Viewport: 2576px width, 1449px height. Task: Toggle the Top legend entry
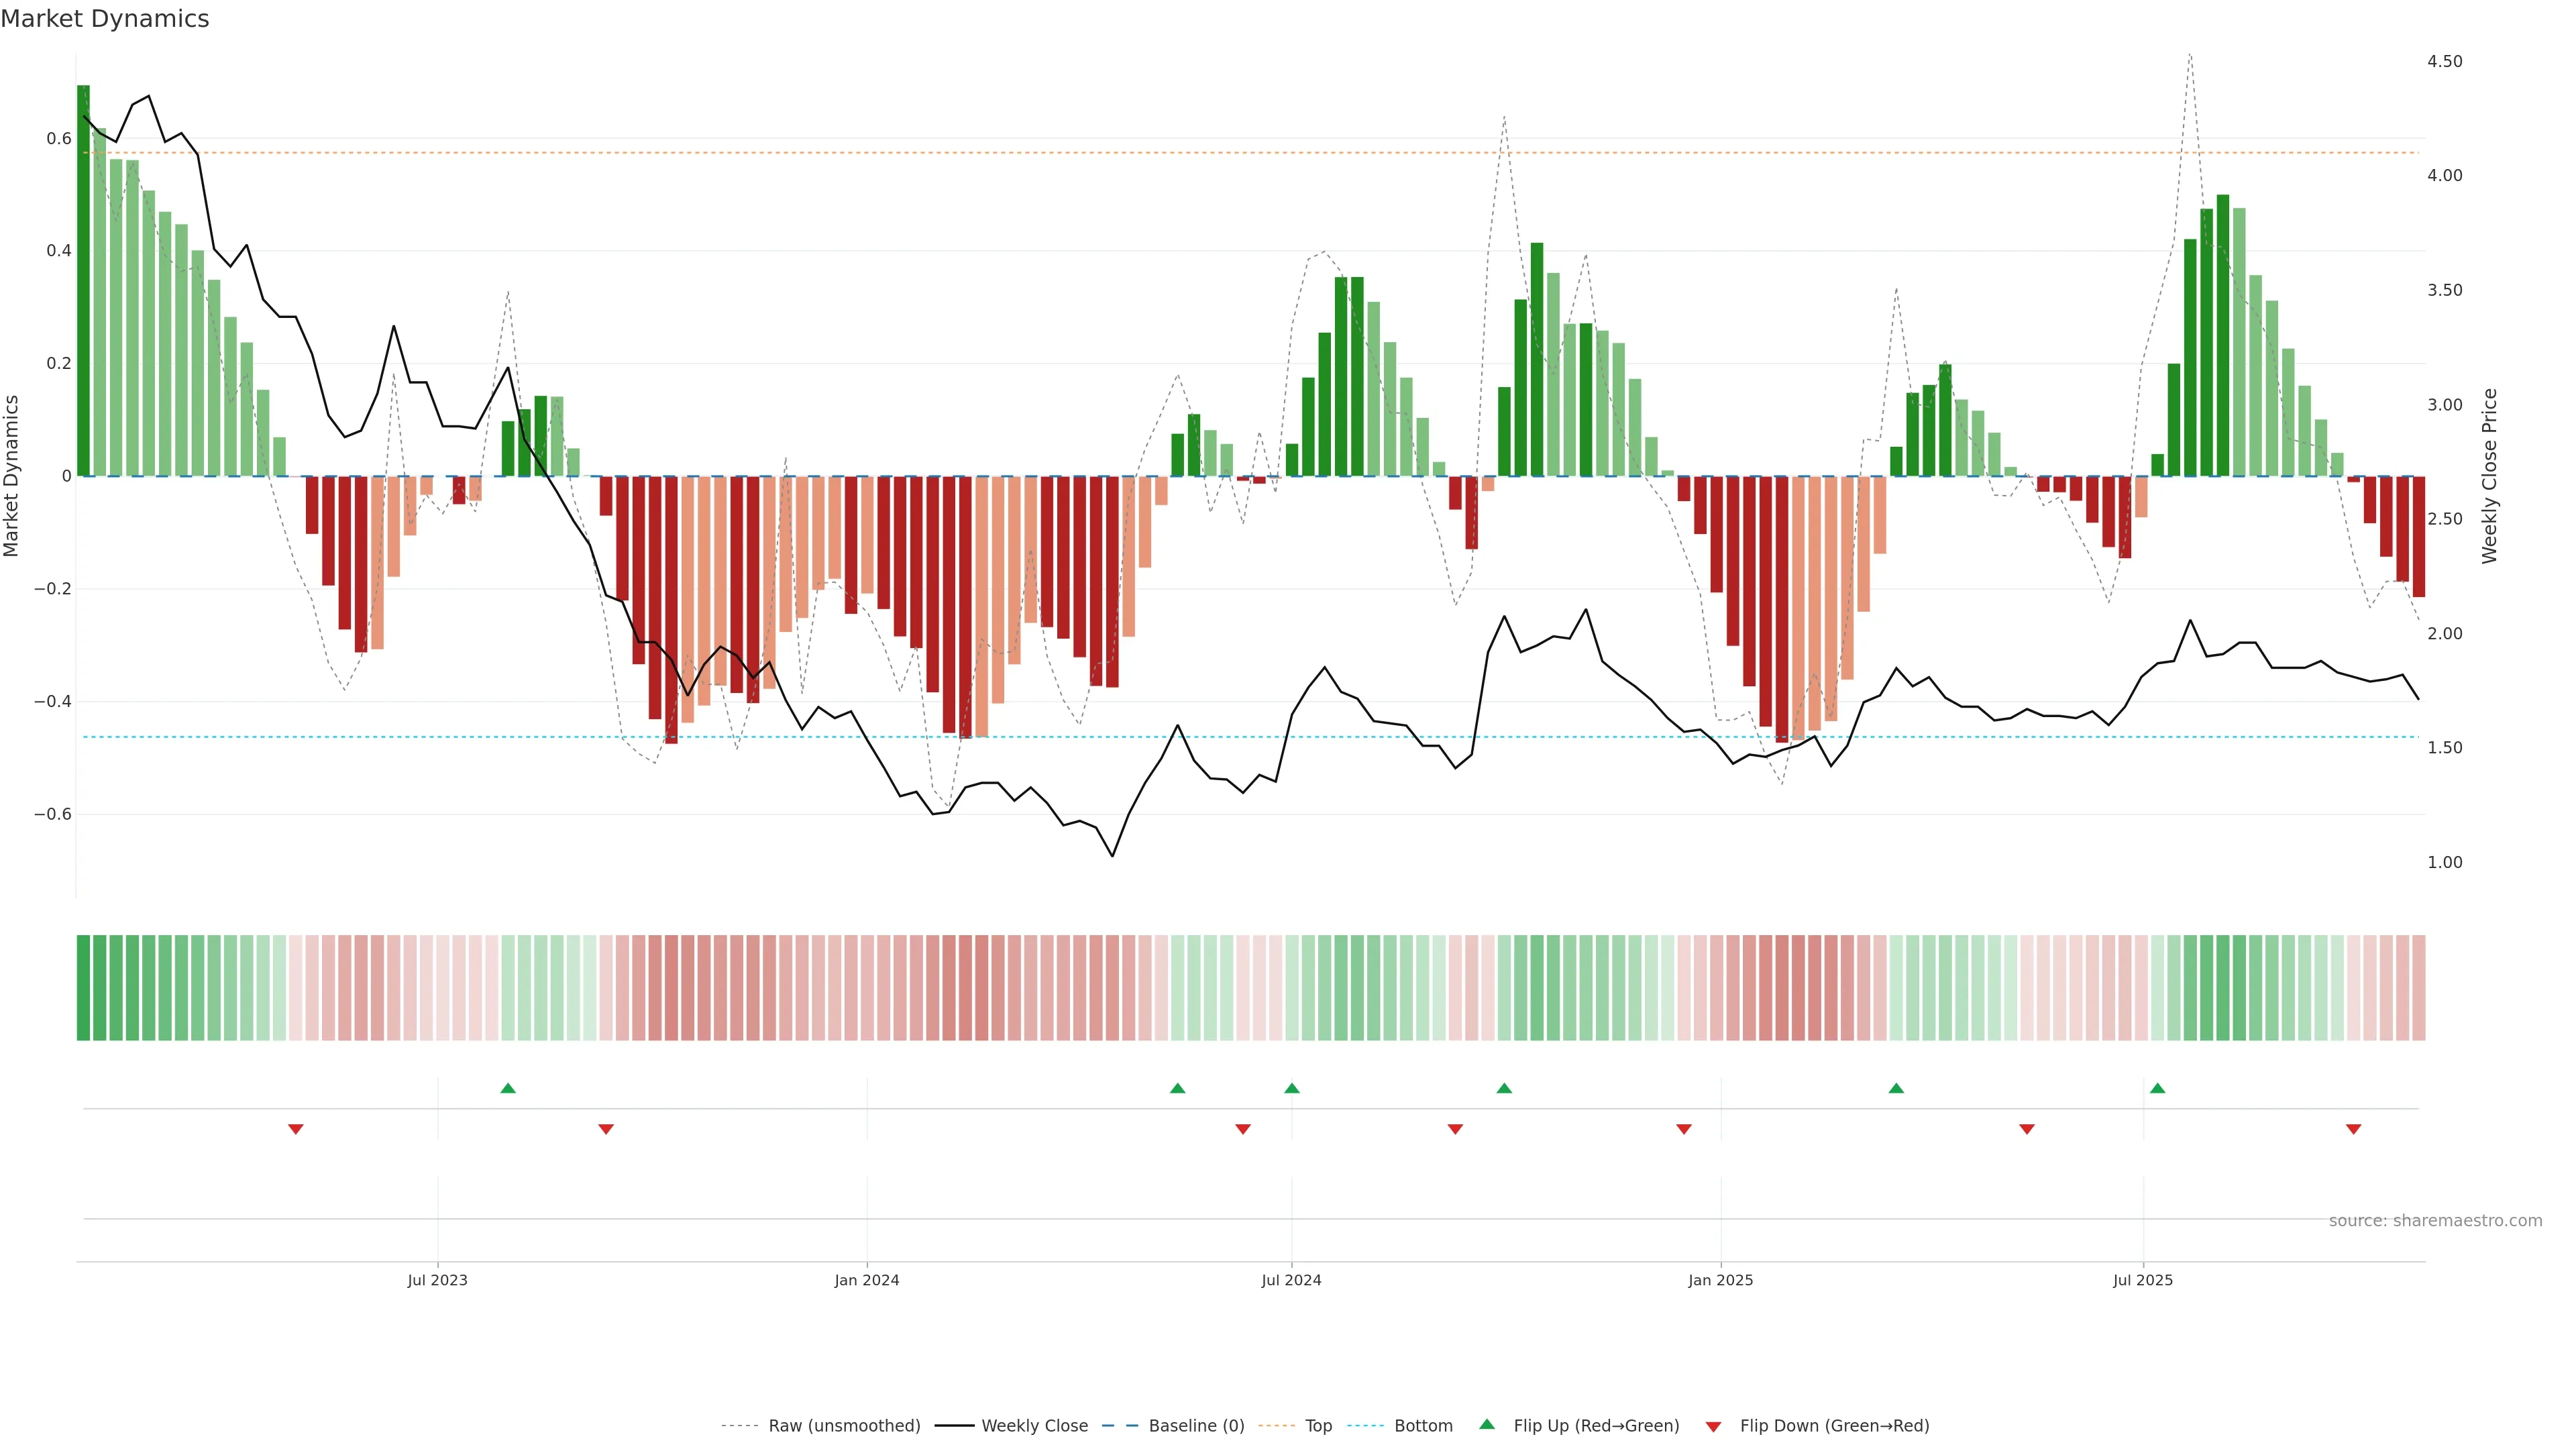(1318, 1425)
